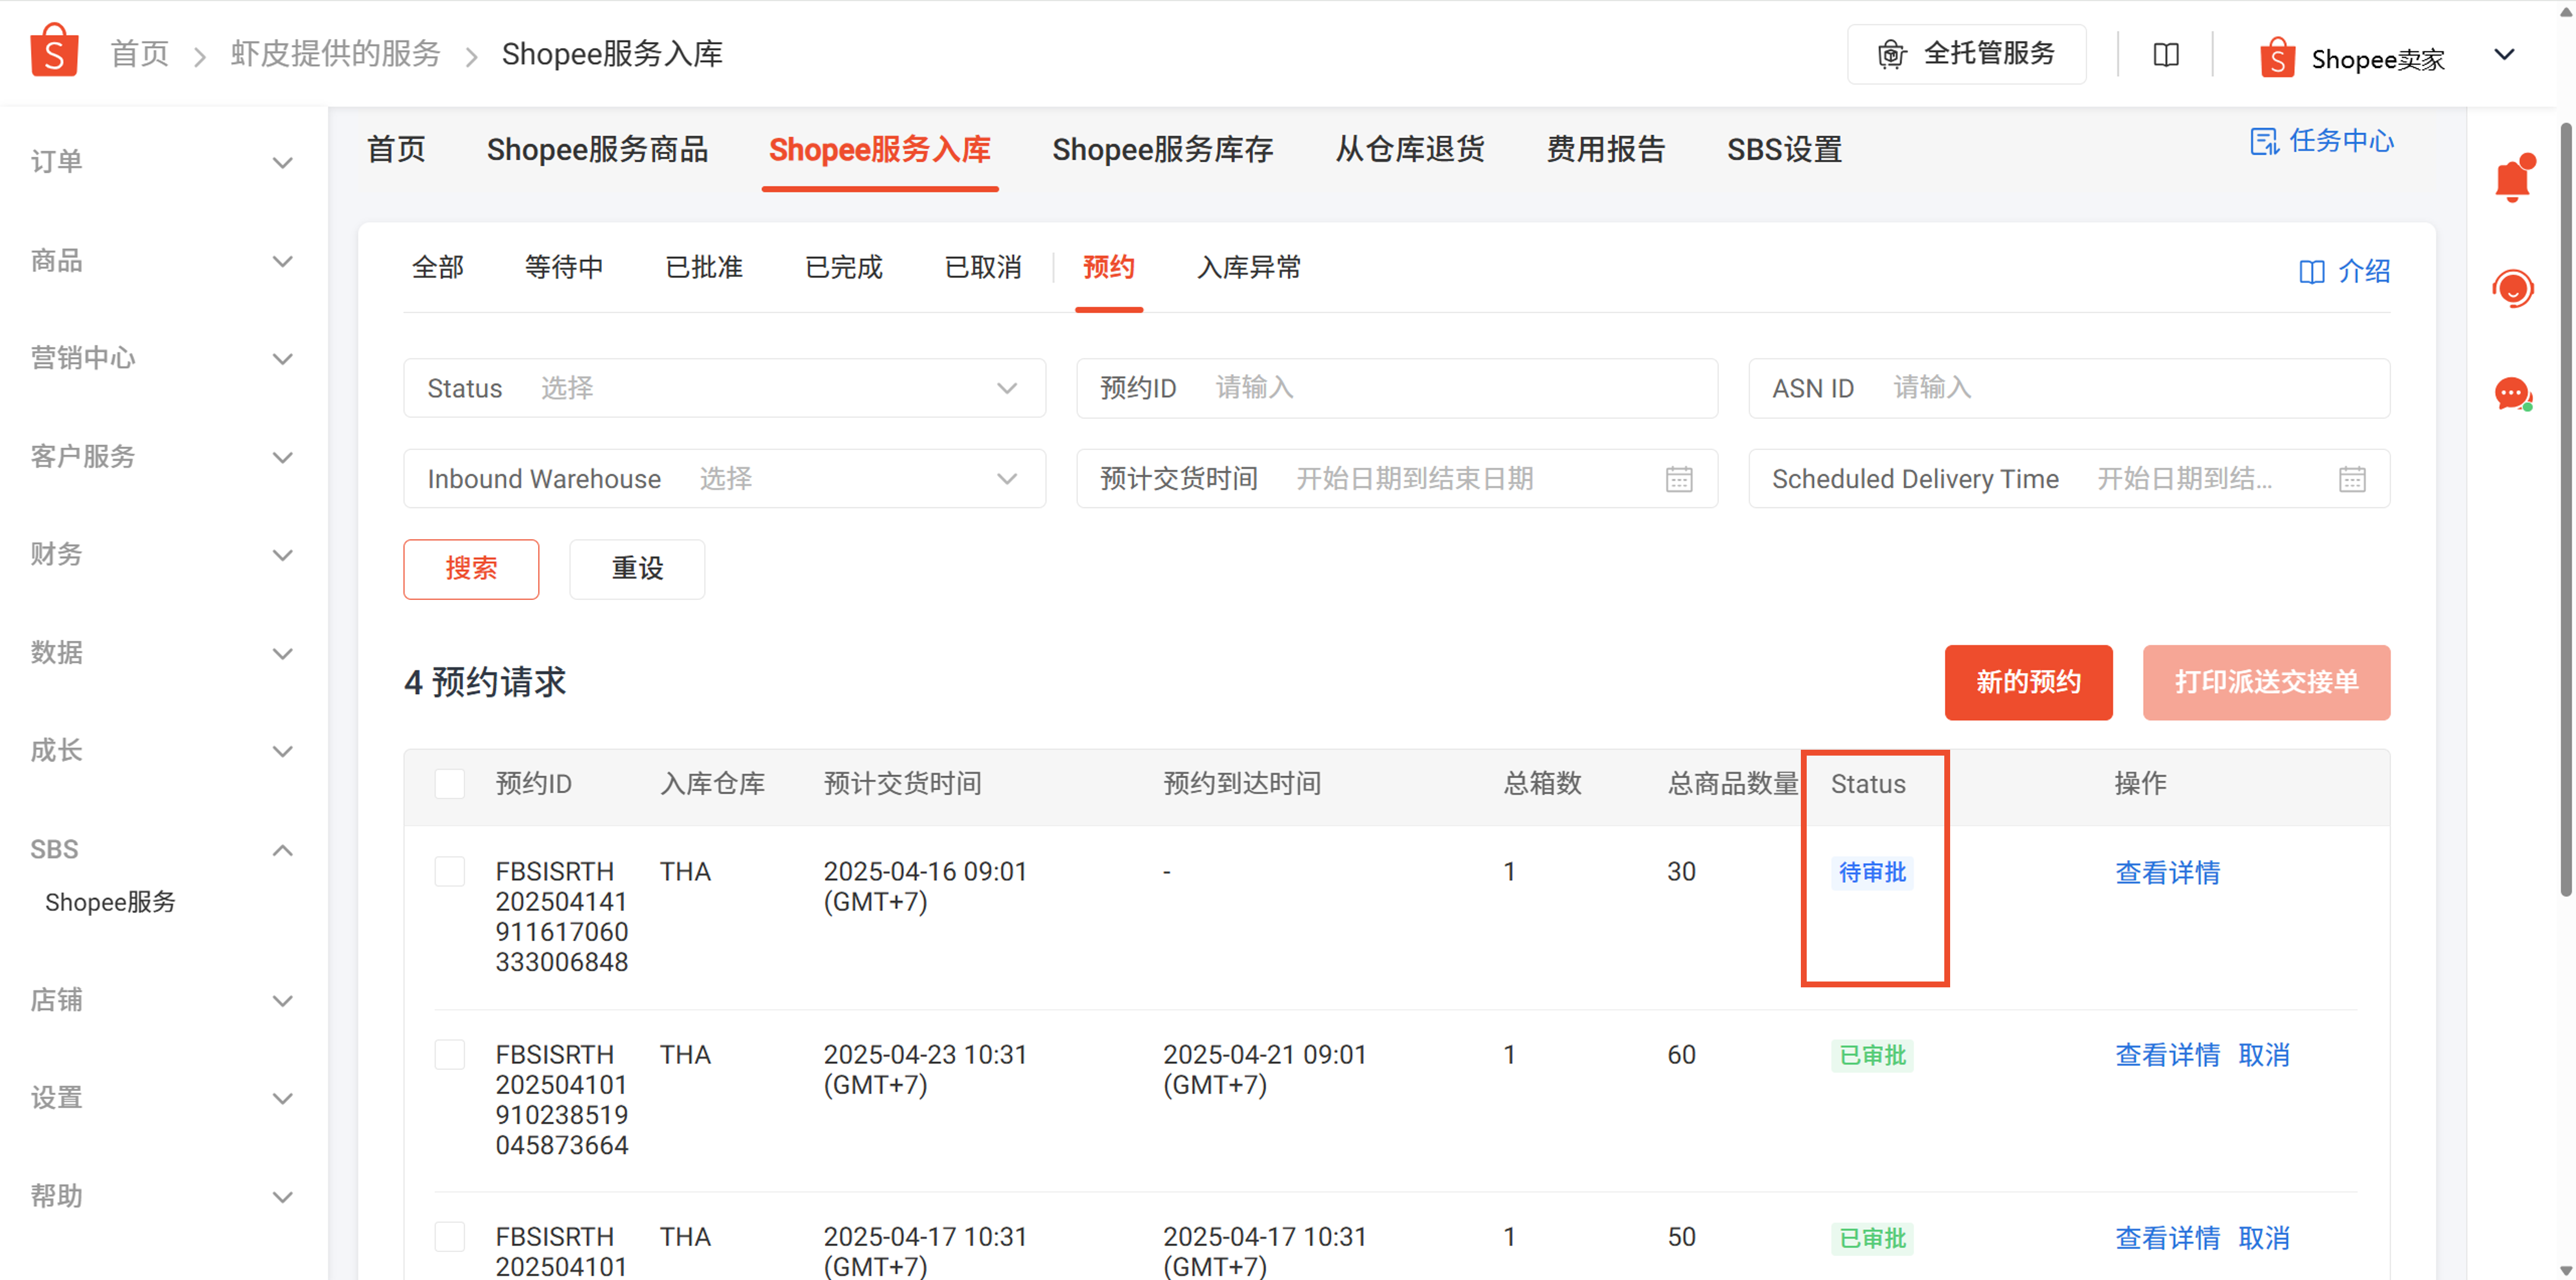2576x1280 pixels.
Task: Open the Shopee服务库存 tab
Action: pyautogui.click(x=1162, y=150)
